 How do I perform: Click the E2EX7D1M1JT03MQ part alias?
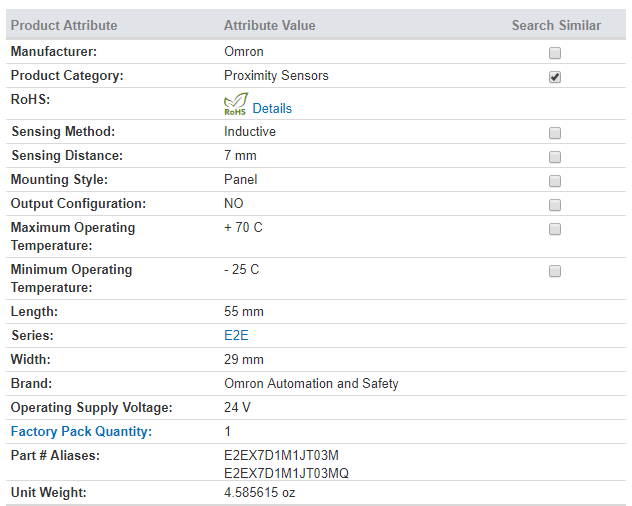[286, 473]
